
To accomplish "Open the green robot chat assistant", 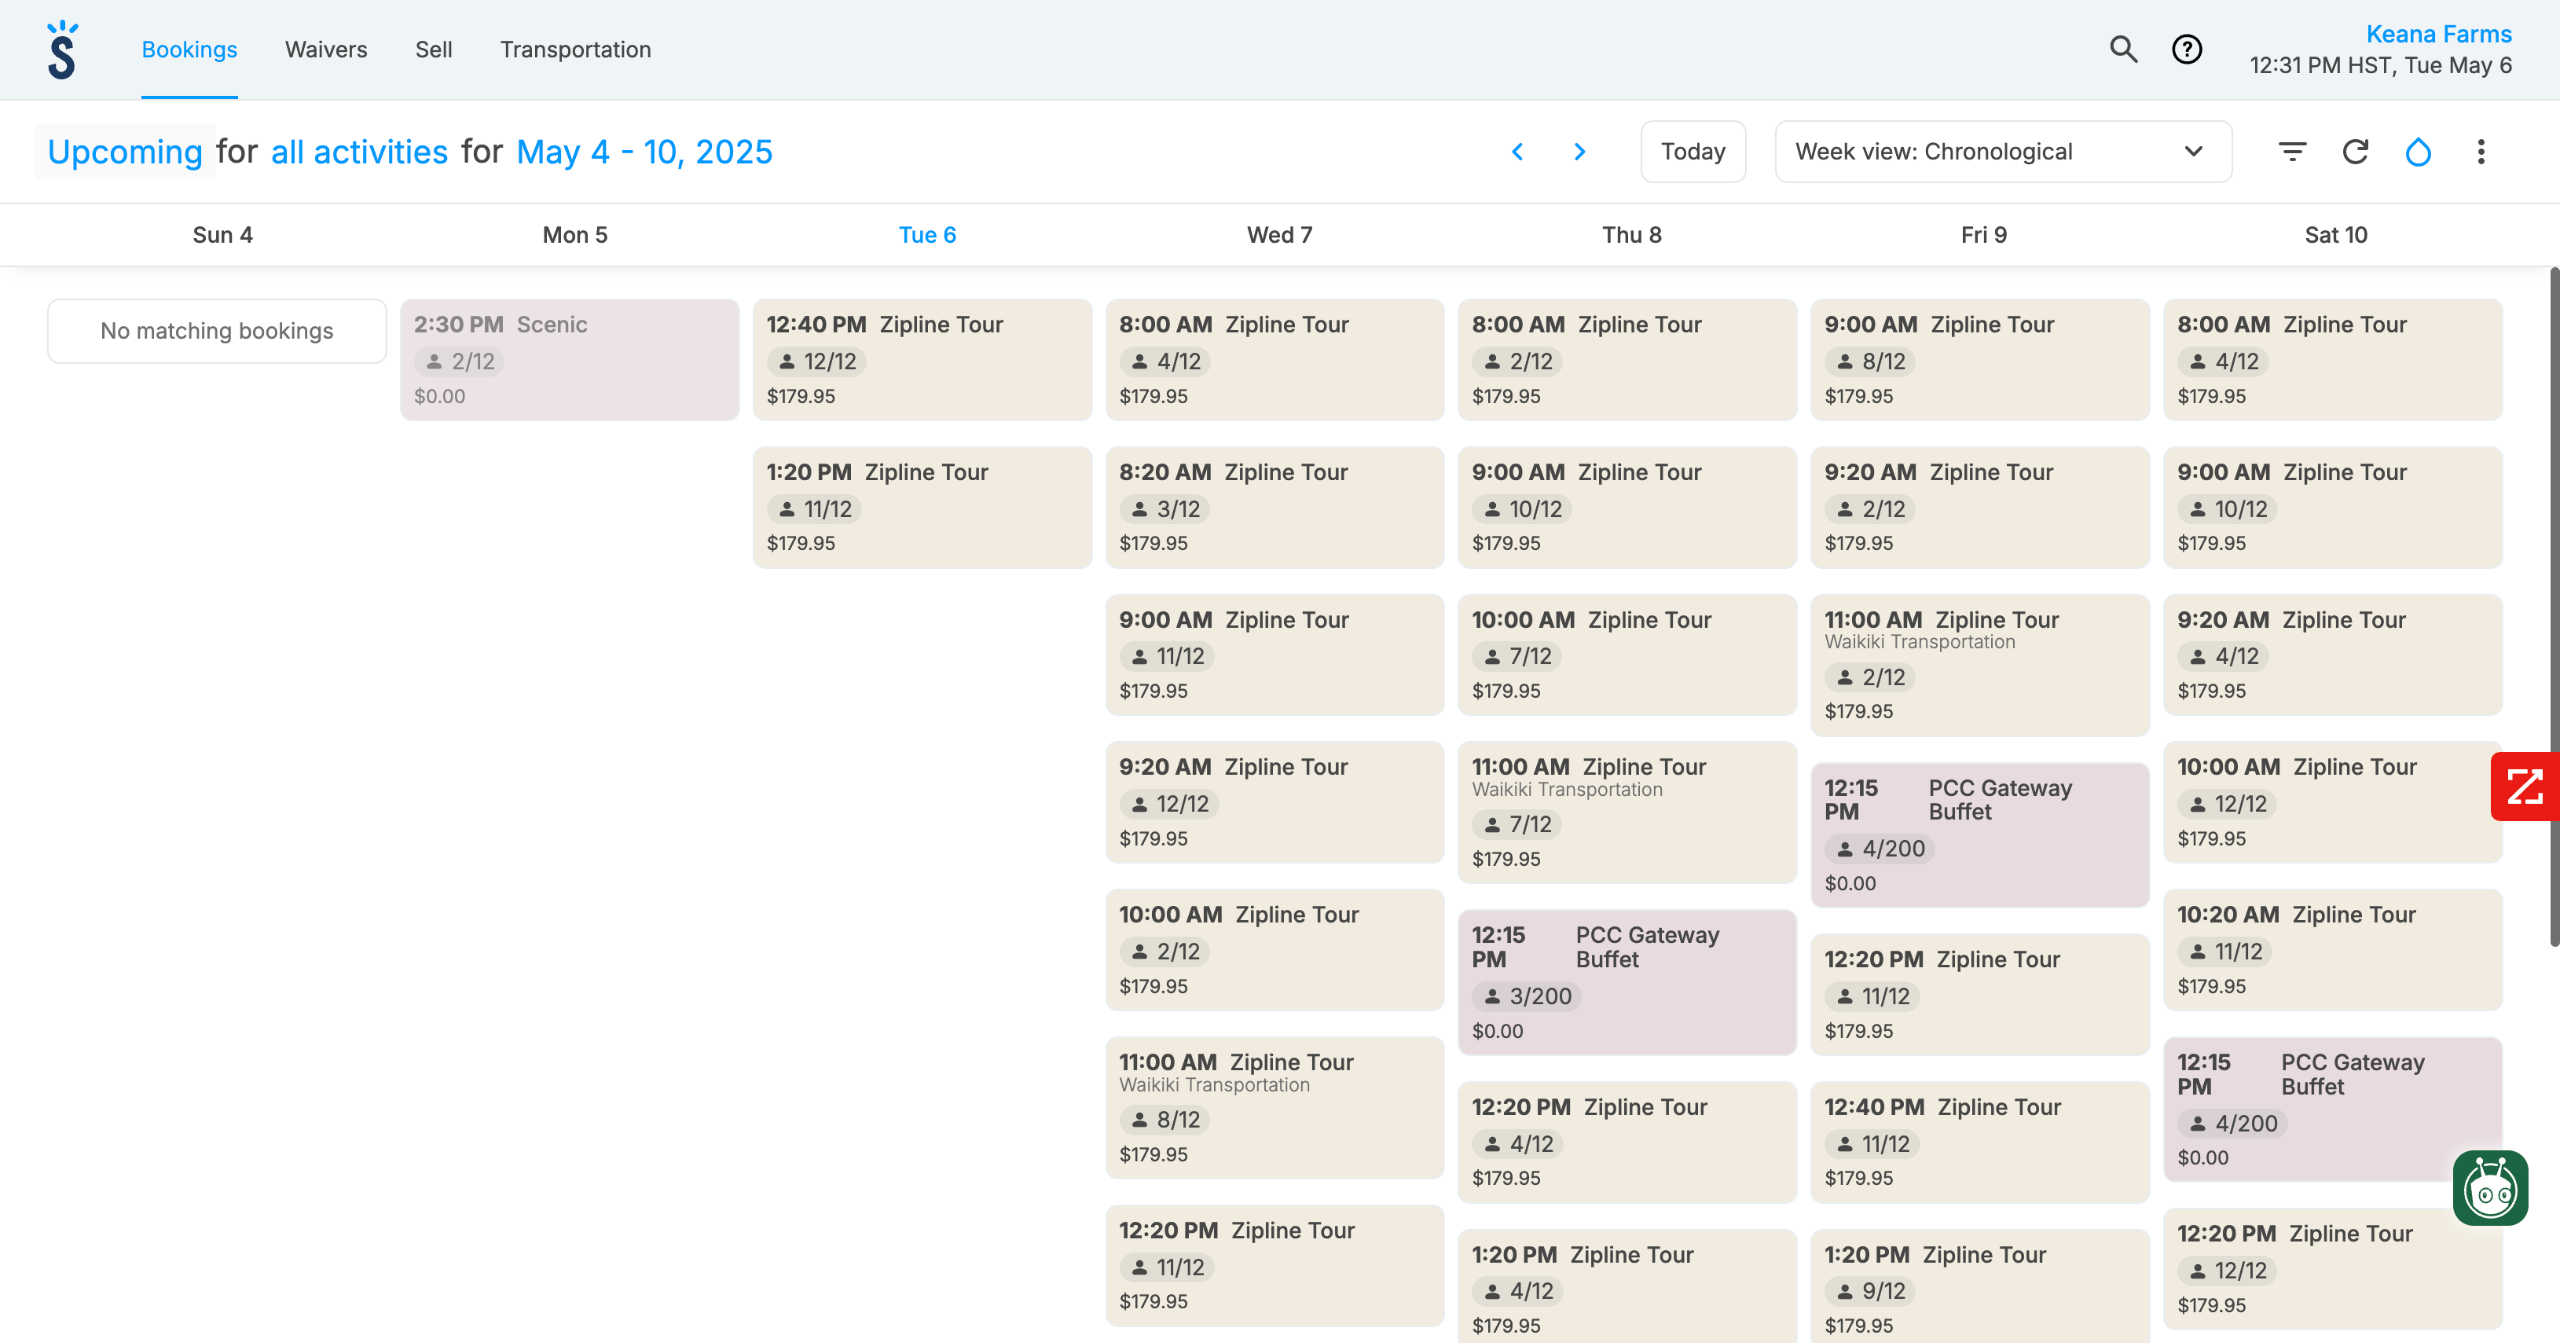I will tap(2490, 1188).
